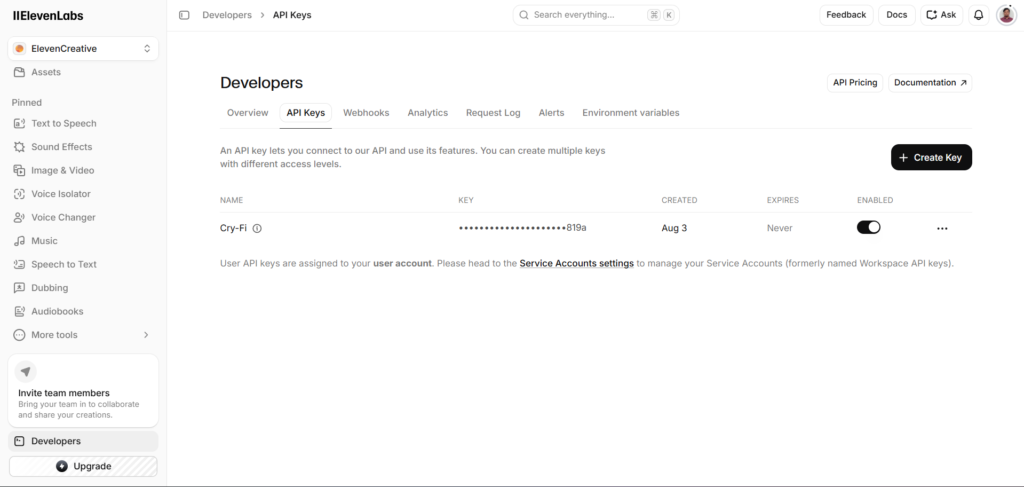
Task: Click the info icon beside Cry-Fi
Action: point(257,228)
